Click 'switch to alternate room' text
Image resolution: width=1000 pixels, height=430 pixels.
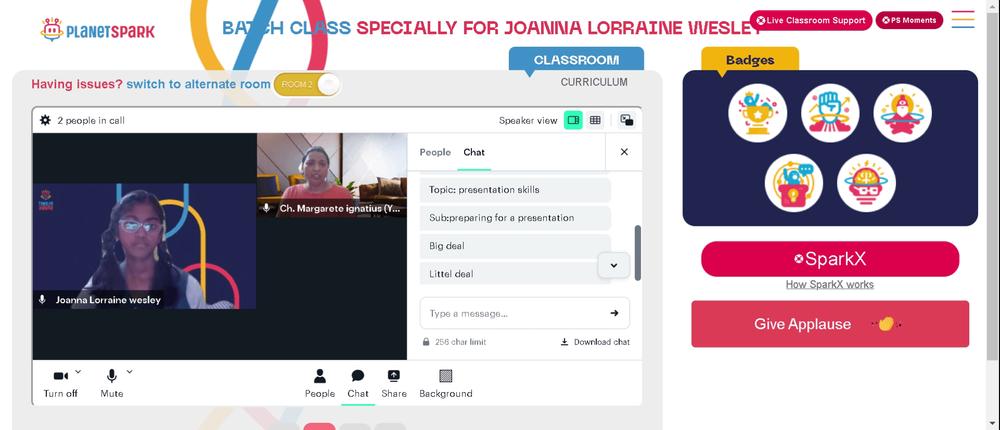[x=198, y=84]
